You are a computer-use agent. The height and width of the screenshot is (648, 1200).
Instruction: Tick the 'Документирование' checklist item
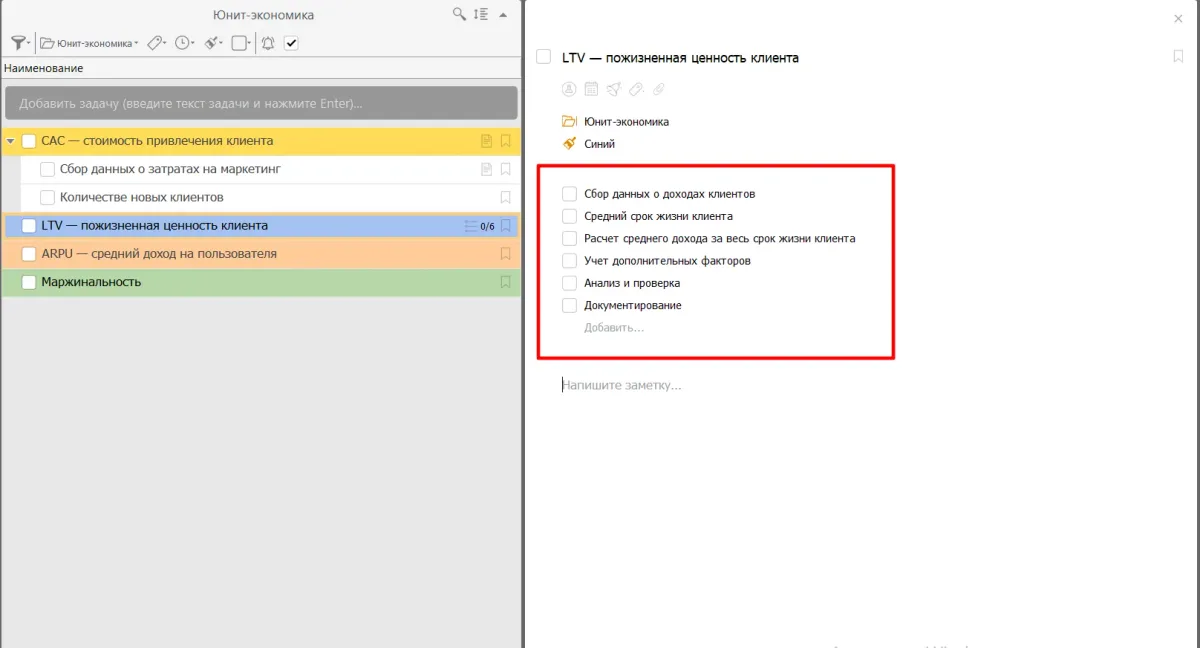569,305
